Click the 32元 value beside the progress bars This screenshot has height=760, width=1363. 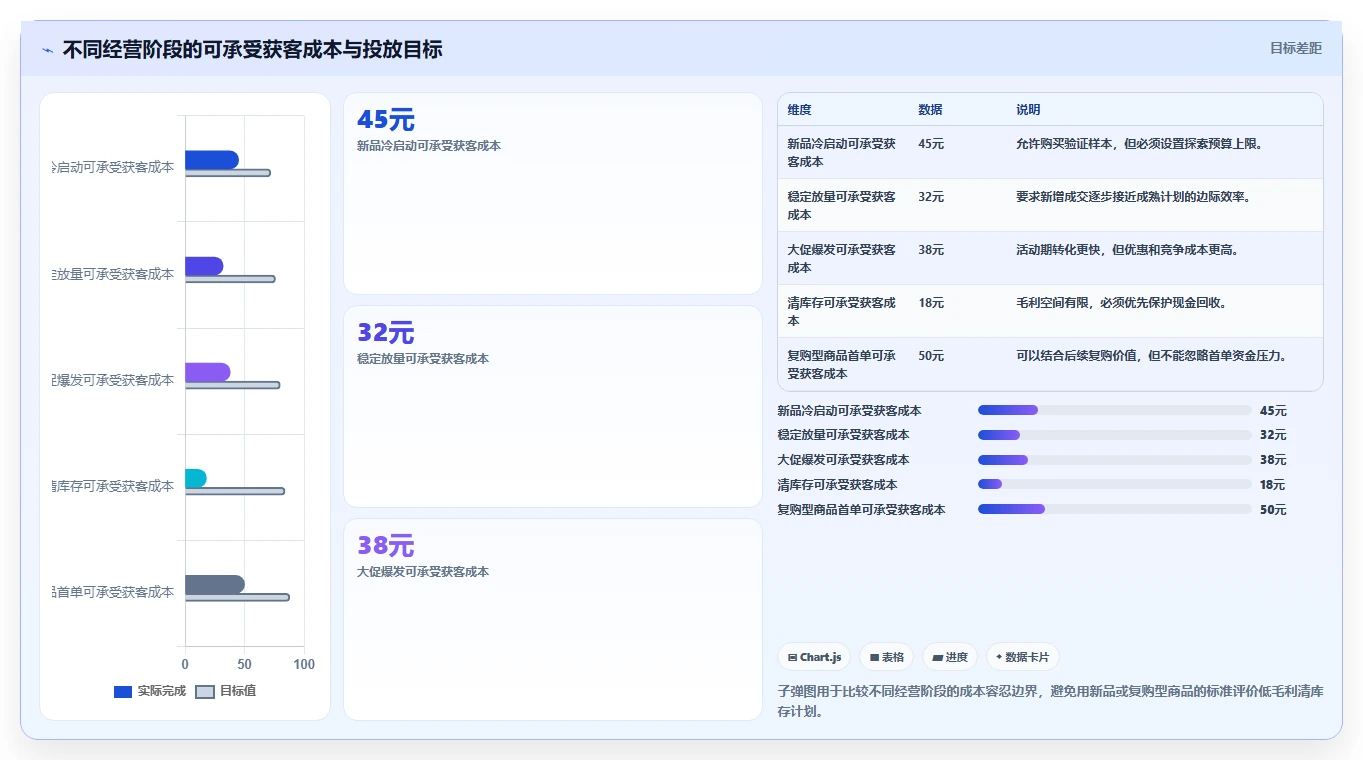[1273, 435]
